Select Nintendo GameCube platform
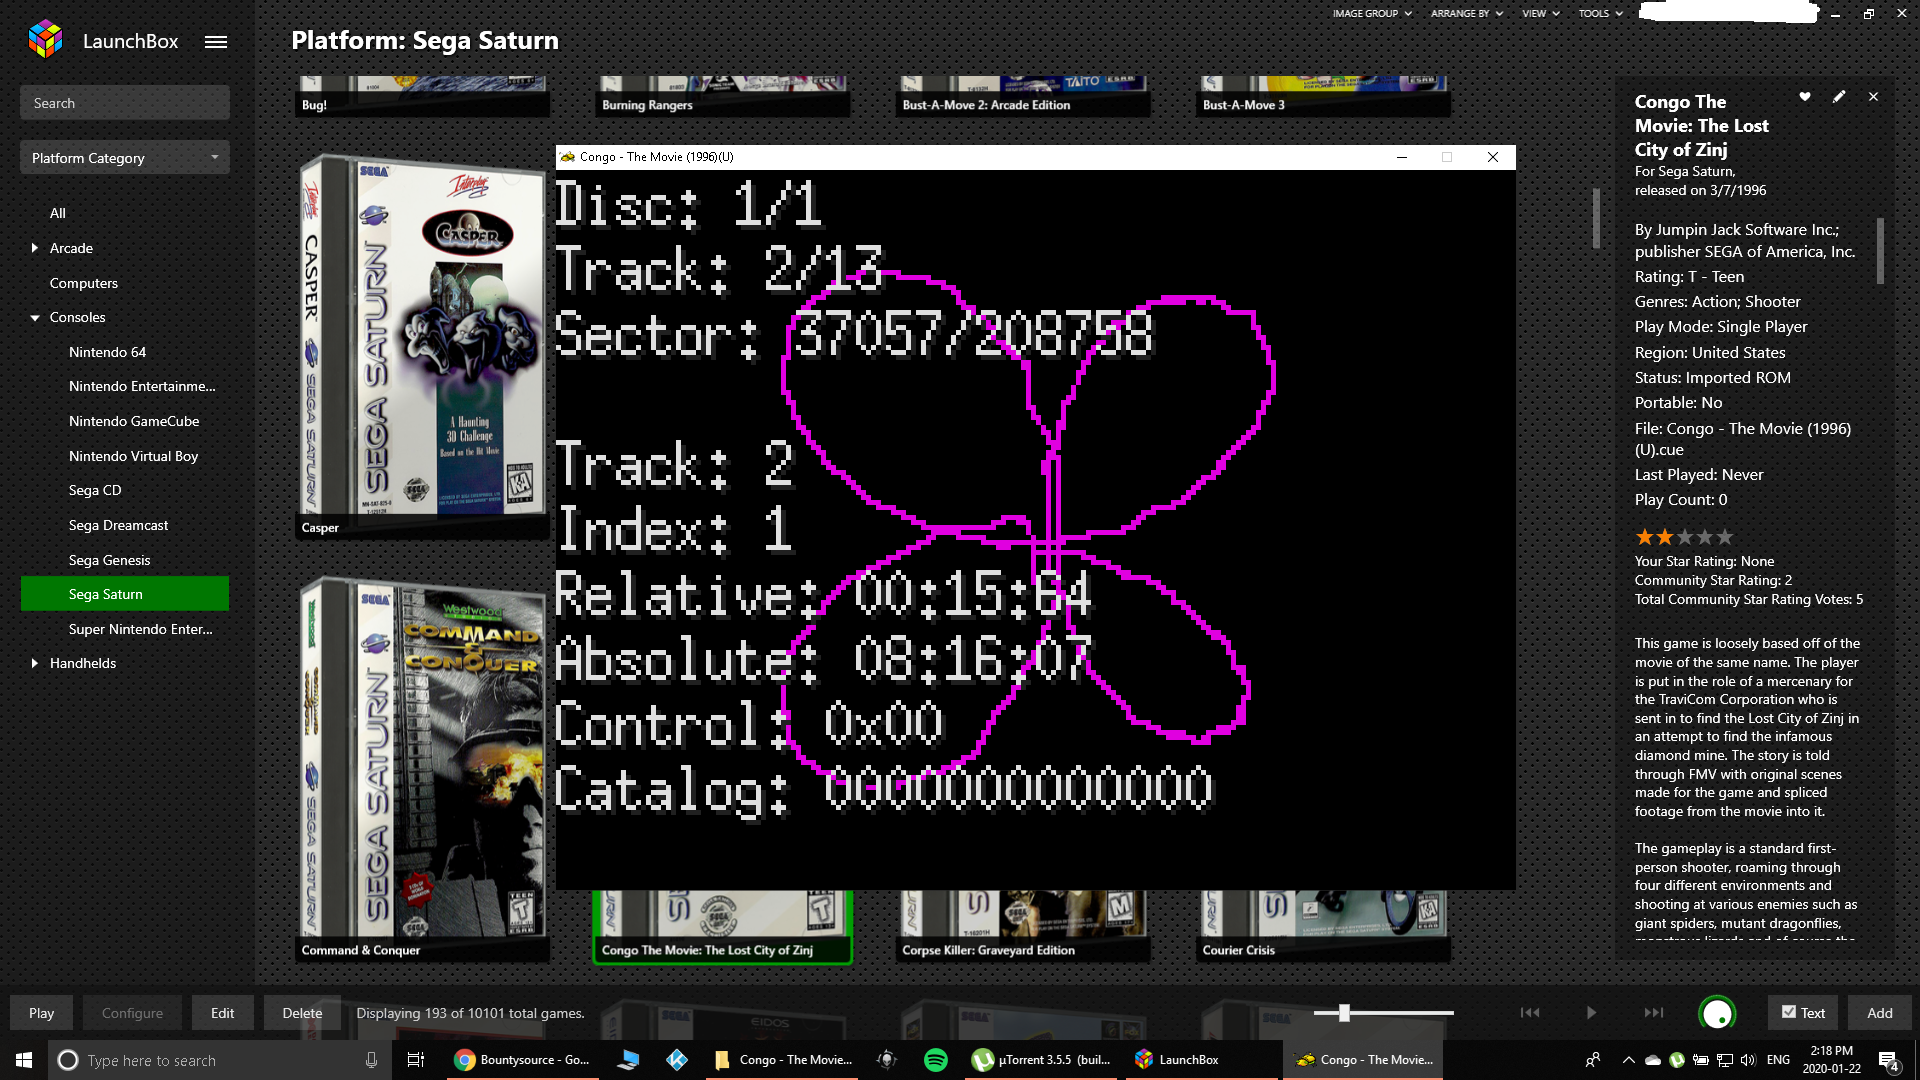This screenshot has width=1920, height=1080. pos(134,421)
